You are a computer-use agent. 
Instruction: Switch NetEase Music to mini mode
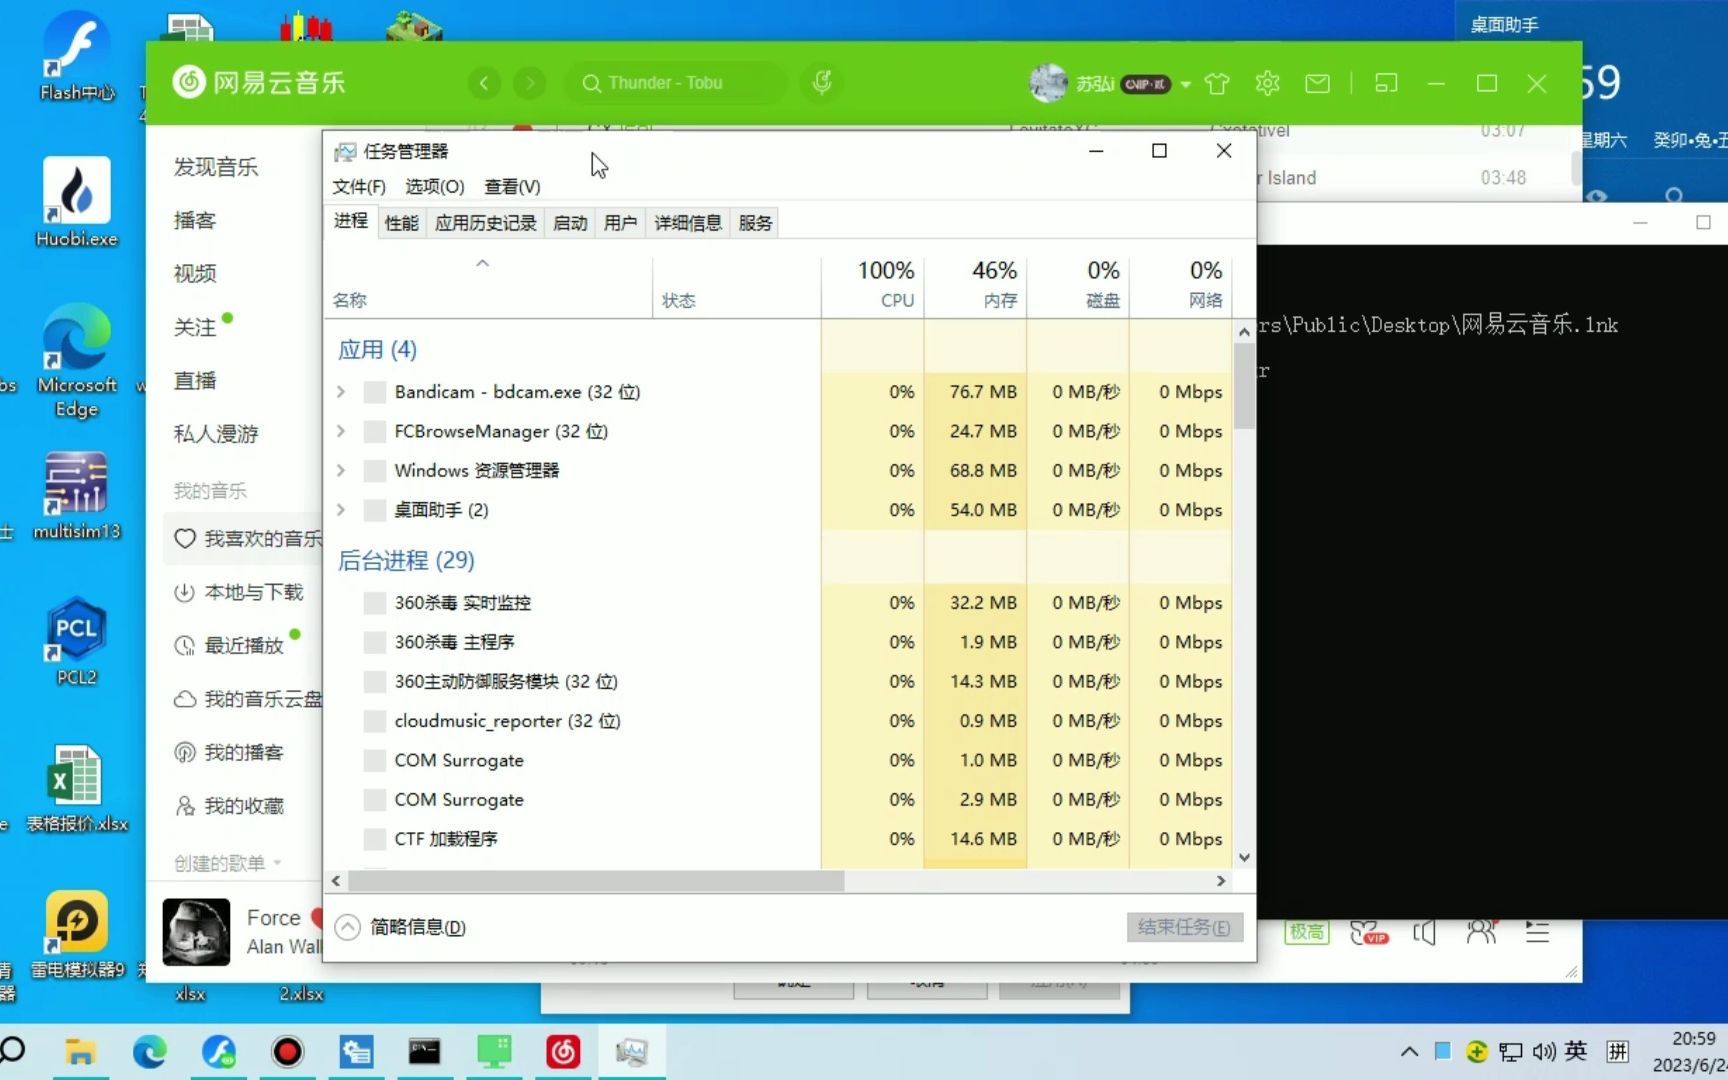1386,83
